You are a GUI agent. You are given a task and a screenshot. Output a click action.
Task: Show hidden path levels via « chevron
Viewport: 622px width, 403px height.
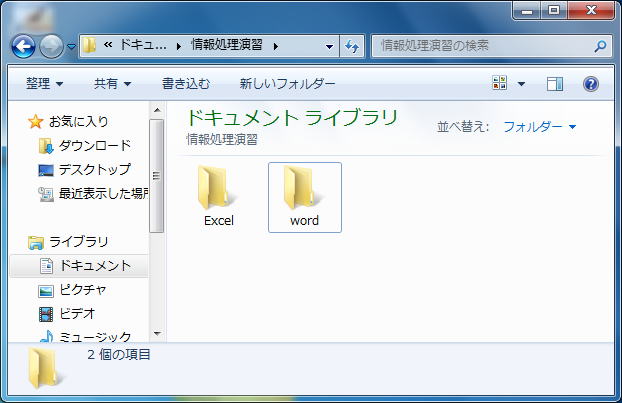tap(108, 45)
